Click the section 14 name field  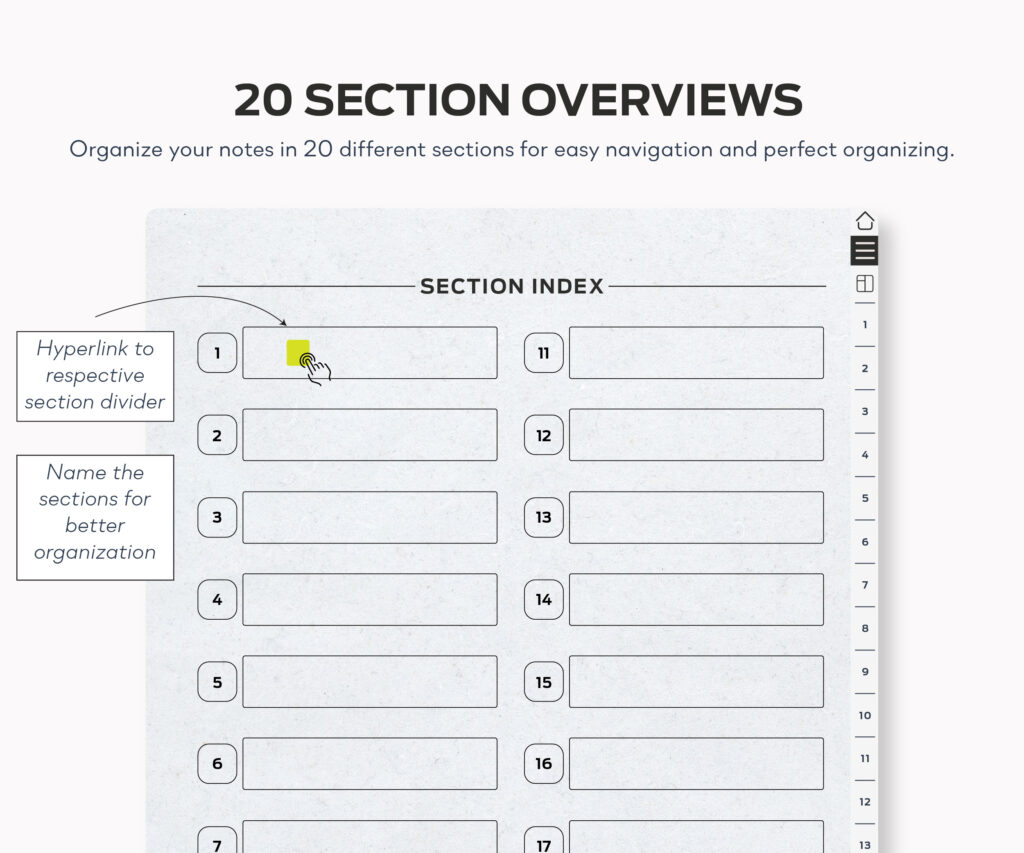[696, 600]
